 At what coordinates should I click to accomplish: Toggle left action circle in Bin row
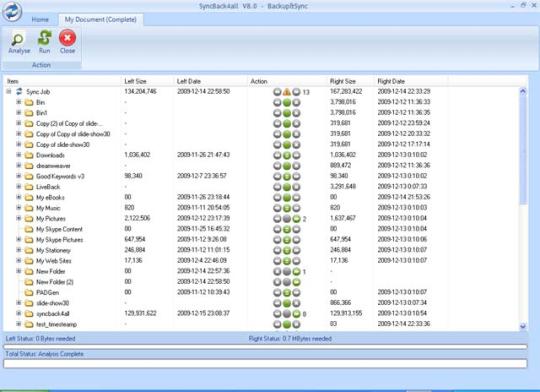click(278, 102)
